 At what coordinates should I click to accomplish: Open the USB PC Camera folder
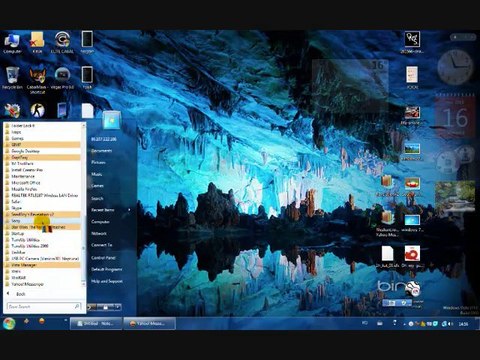[x=42, y=259]
